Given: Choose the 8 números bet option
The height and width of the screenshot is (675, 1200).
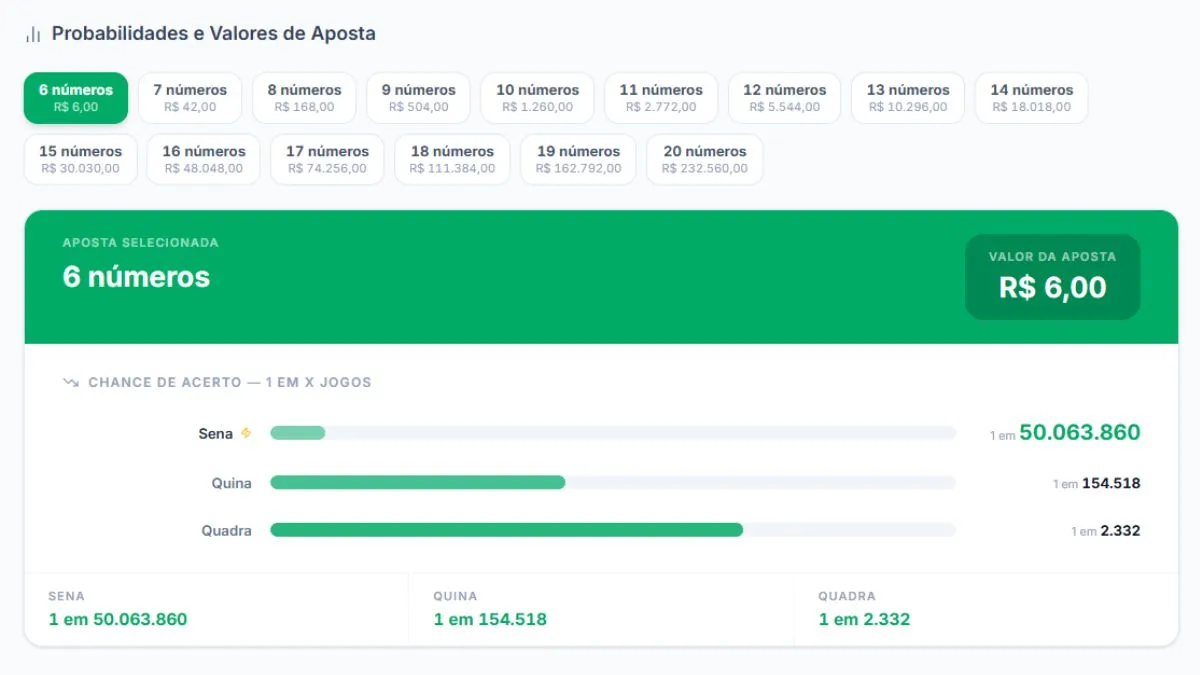Looking at the screenshot, I should [x=304, y=98].
